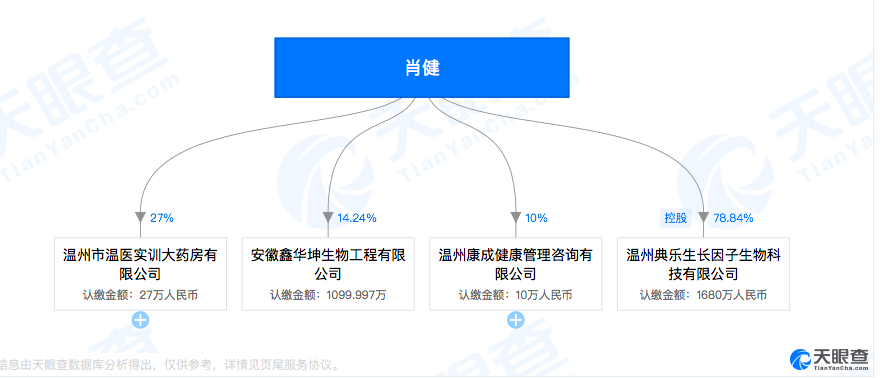Click 认缴金额：1099.997万 text
Screen dimensions: 889x378
pyautogui.click(x=328, y=295)
